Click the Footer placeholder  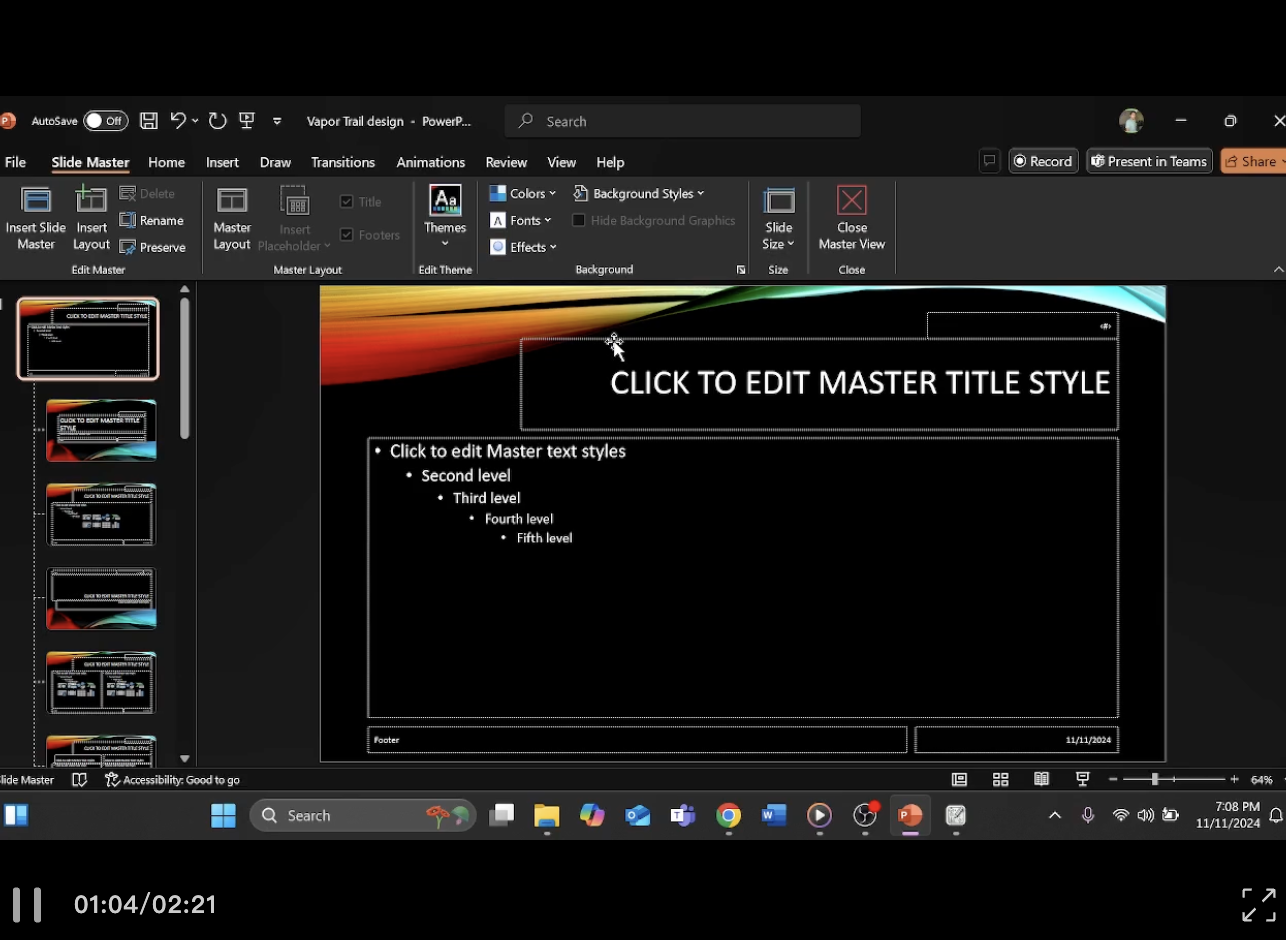[x=637, y=740]
